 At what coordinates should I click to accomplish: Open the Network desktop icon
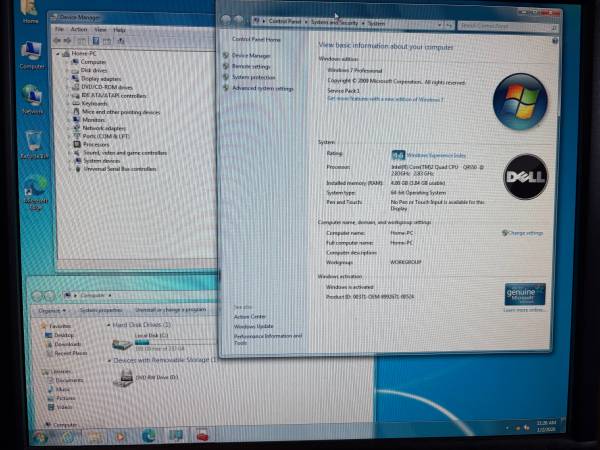pos(32,96)
